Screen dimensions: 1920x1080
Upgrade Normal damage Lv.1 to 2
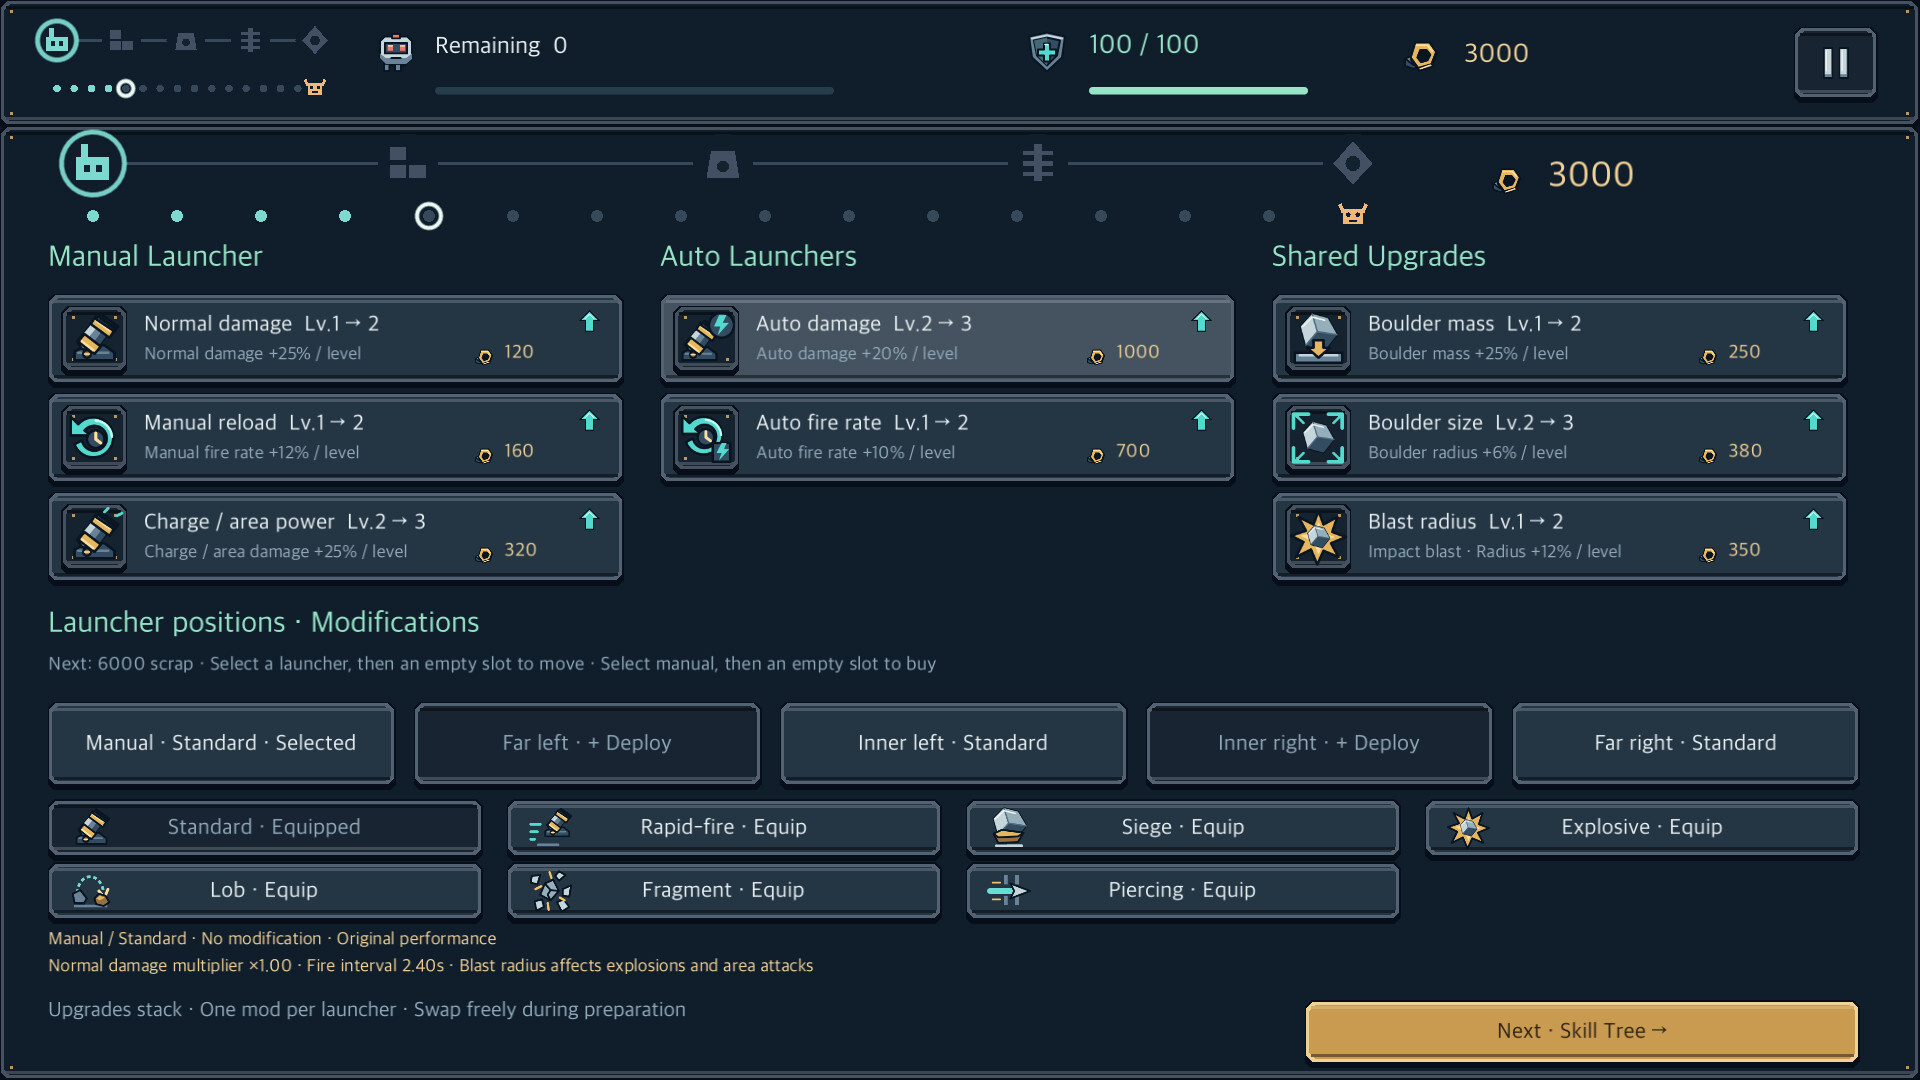pos(335,339)
